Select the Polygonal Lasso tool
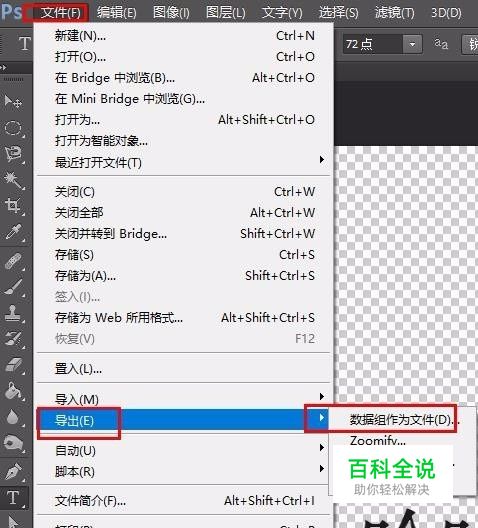 coord(13,154)
